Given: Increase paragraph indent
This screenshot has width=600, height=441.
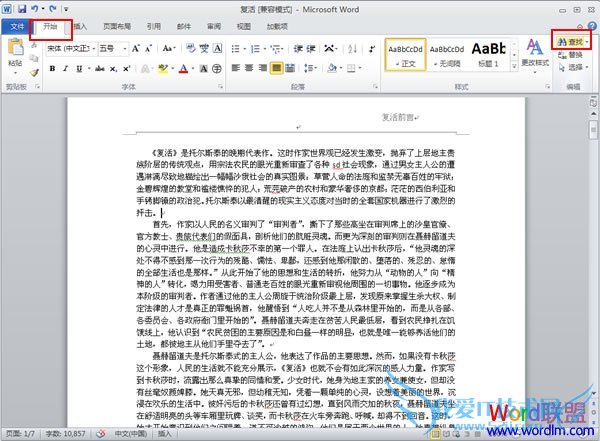Looking at the screenshot, I should pyautogui.click(x=311, y=49).
